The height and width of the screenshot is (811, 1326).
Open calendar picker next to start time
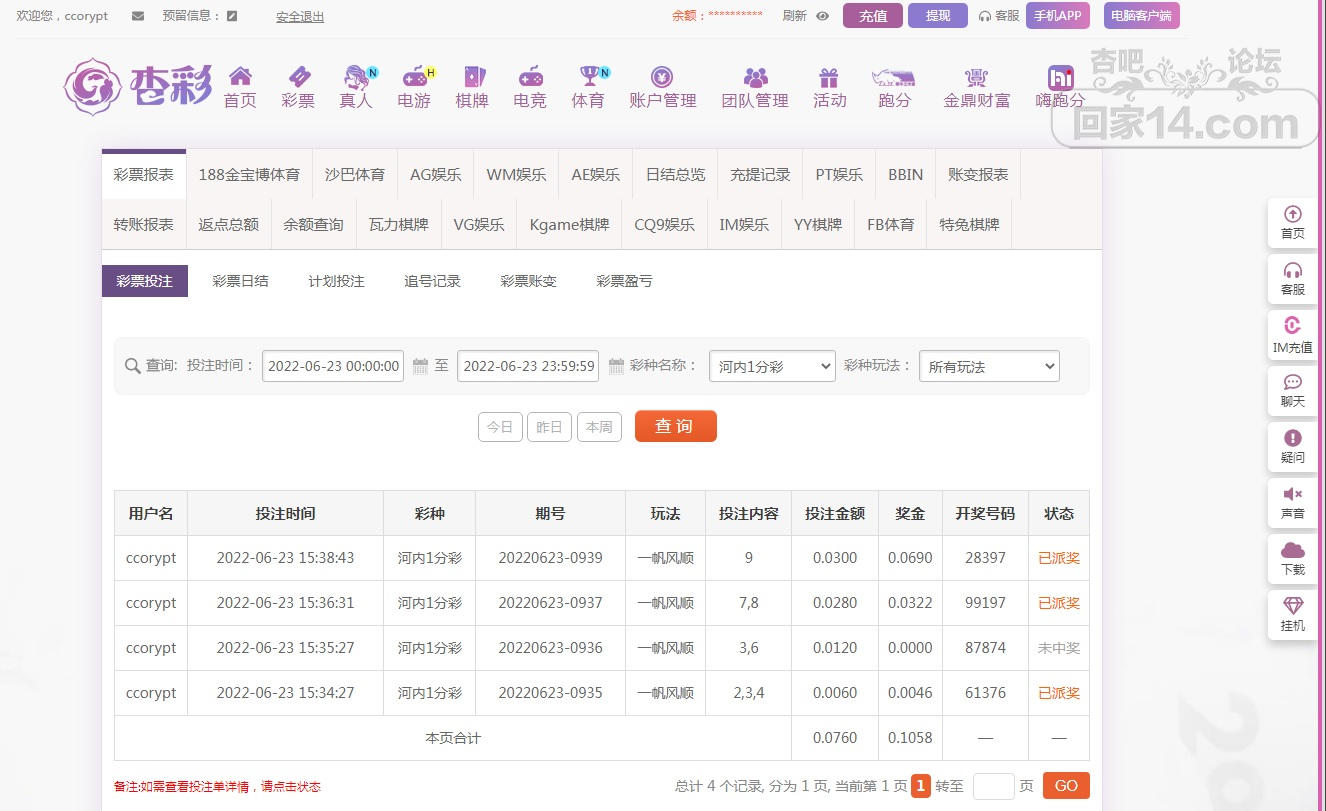click(420, 366)
